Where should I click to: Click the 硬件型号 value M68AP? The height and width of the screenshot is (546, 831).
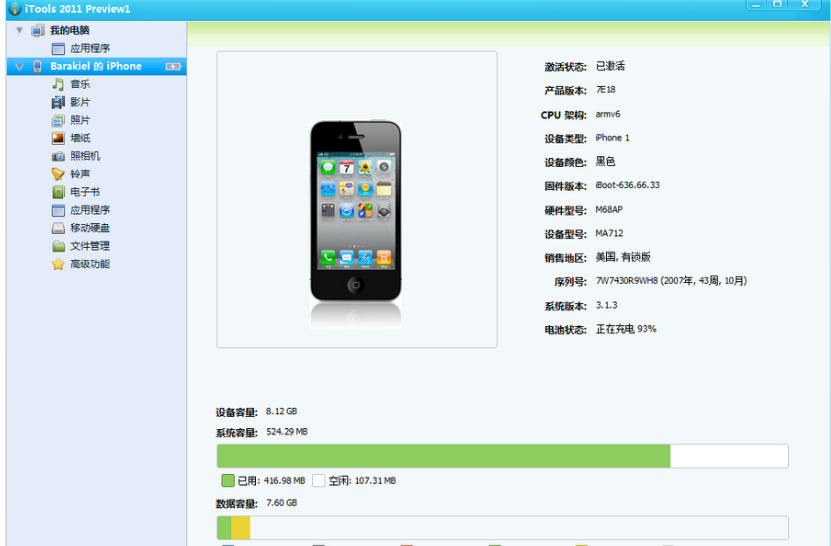[609, 209]
